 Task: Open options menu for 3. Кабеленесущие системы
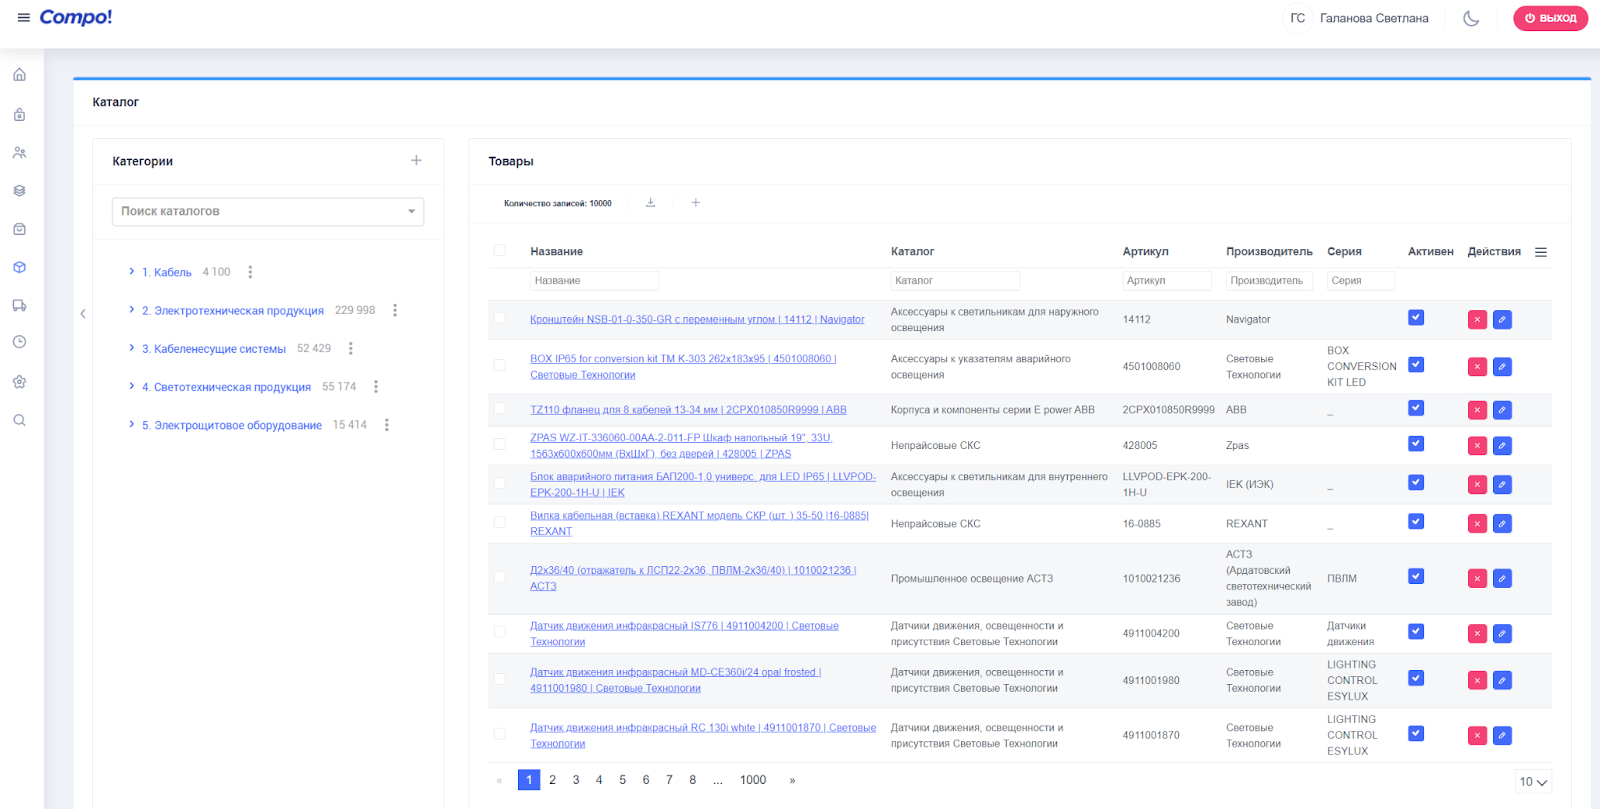[x=350, y=349]
